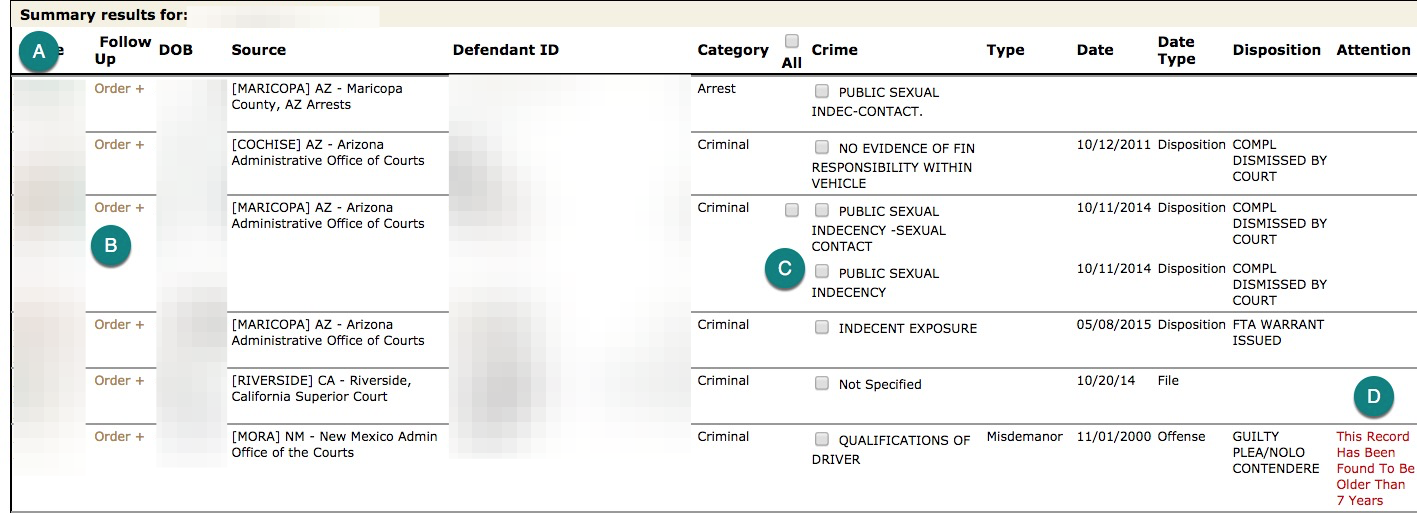The image size is (1417, 513).
Task: Click the Source column header
Action: click(x=259, y=50)
